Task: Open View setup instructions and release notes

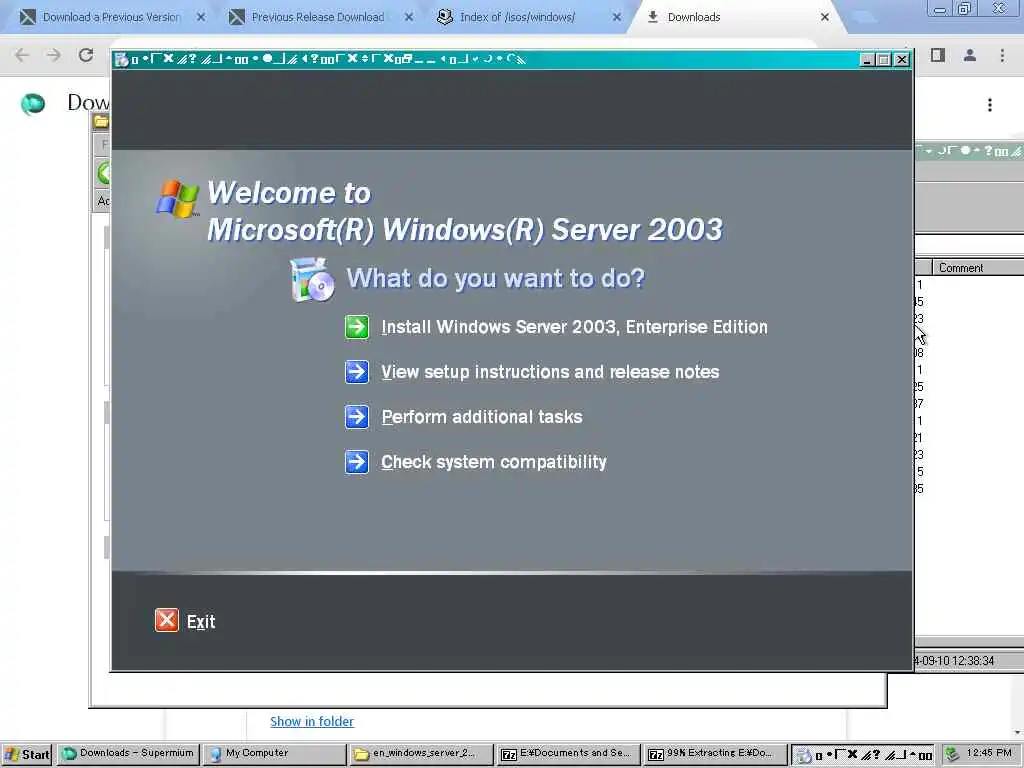Action: tap(550, 372)
